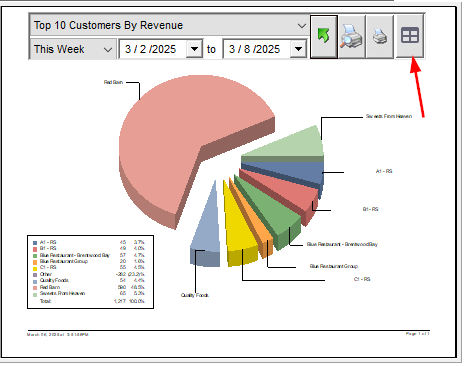Click the 'Total' row in the legend
Viewport: 472px width, 366px height.
tap(92, 301)
